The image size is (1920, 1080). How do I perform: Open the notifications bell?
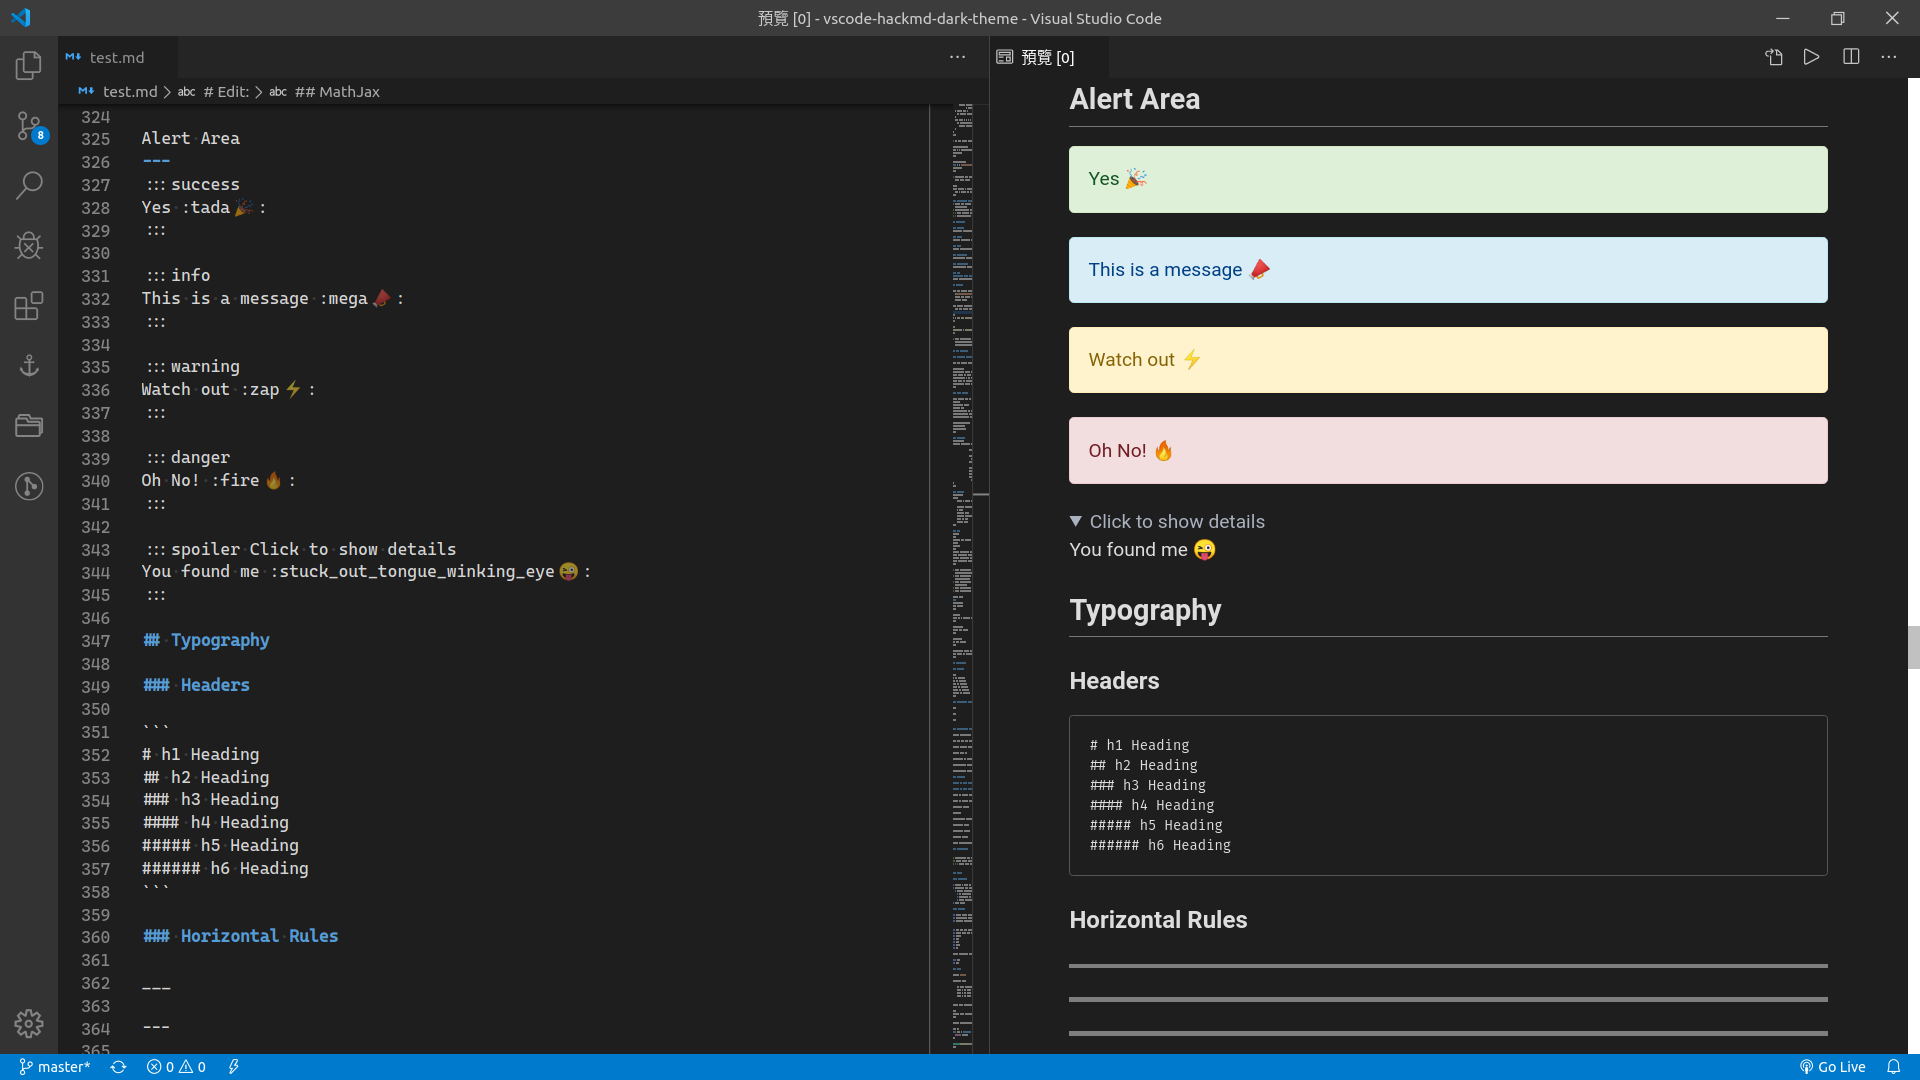(1893, 1067)
